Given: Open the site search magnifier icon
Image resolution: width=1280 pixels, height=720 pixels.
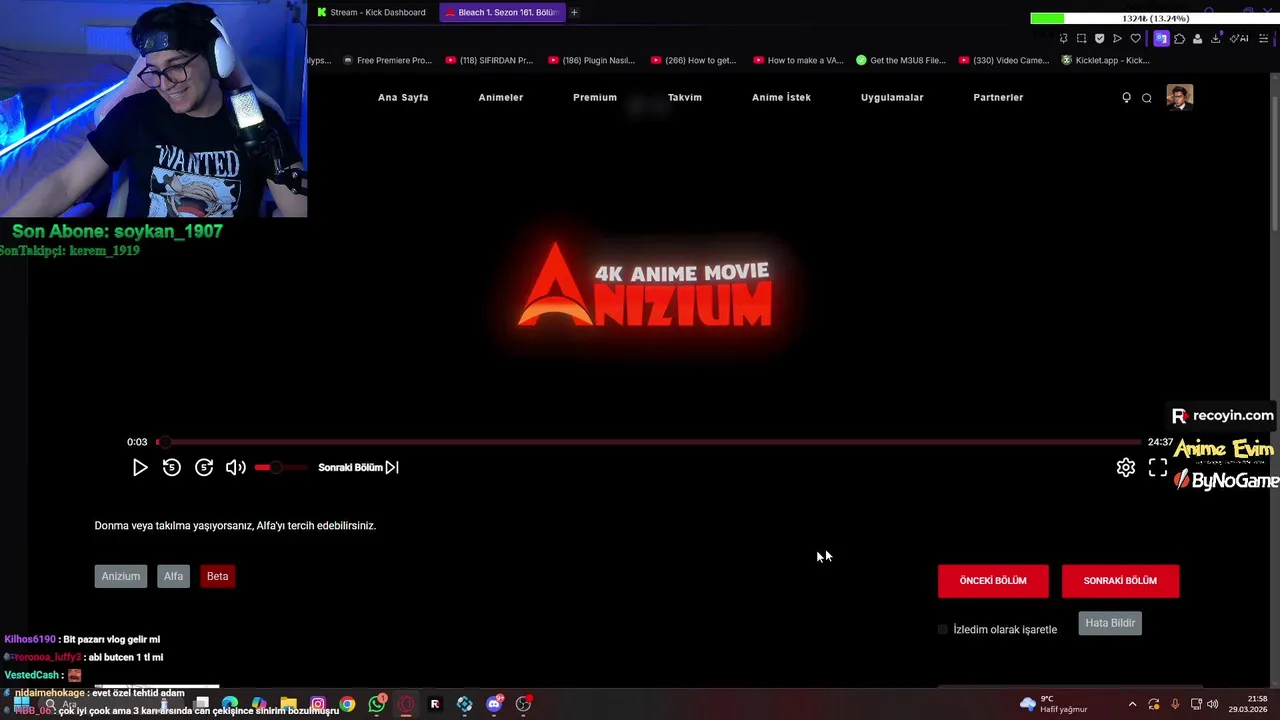Looking at the screenshot, I should [1147, 98].
